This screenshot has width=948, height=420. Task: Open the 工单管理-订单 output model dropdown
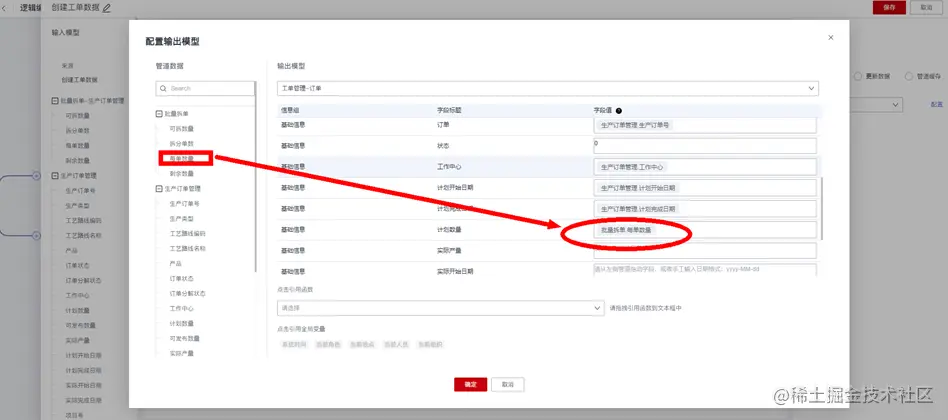tap(548, 88)
